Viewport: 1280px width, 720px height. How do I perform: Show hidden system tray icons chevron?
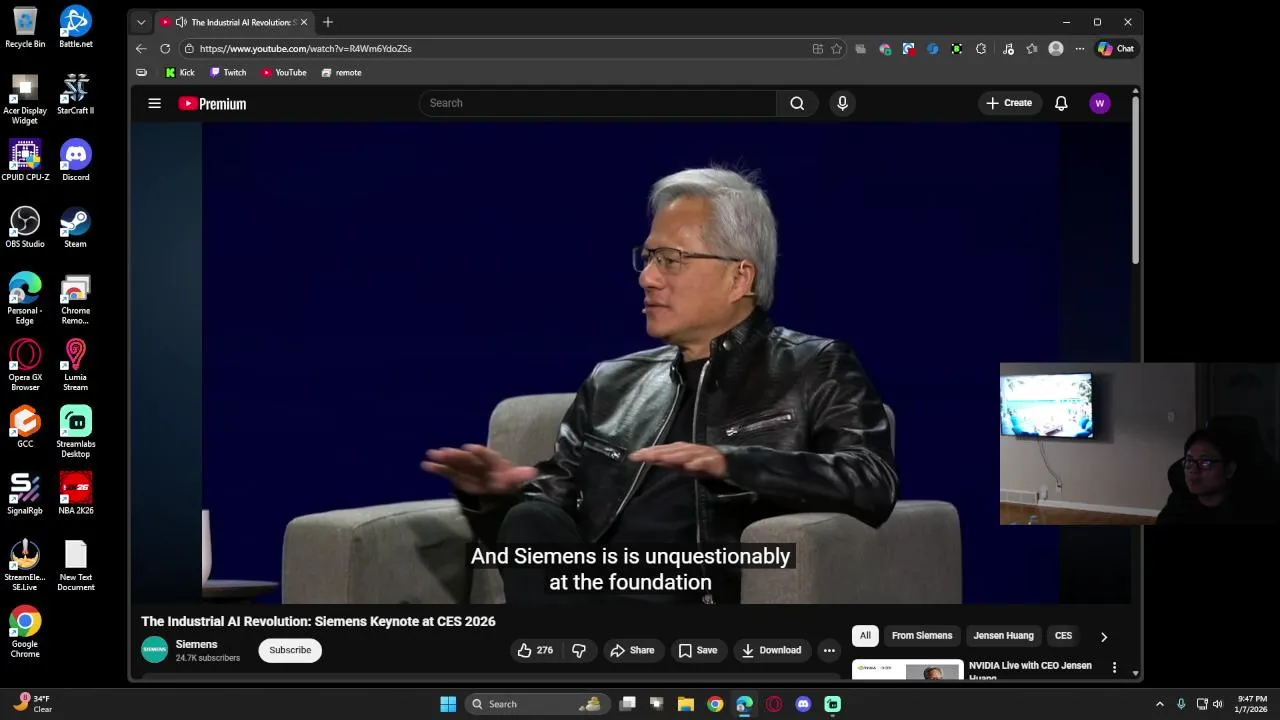(x=1160, y=704)
